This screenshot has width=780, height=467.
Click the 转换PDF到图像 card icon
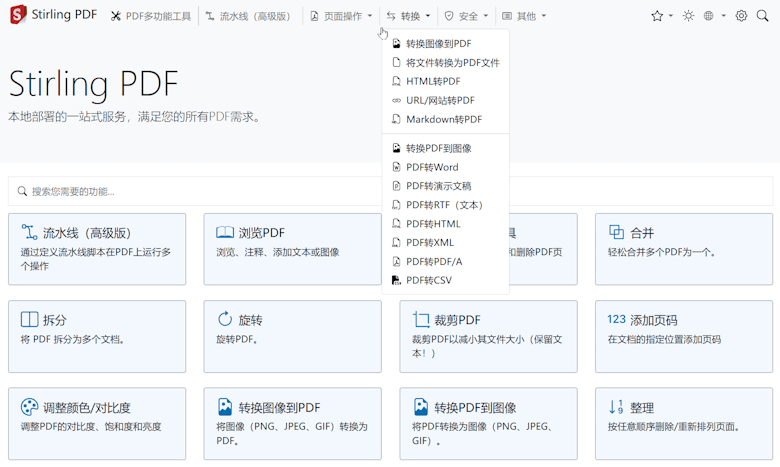pos(421,407)
